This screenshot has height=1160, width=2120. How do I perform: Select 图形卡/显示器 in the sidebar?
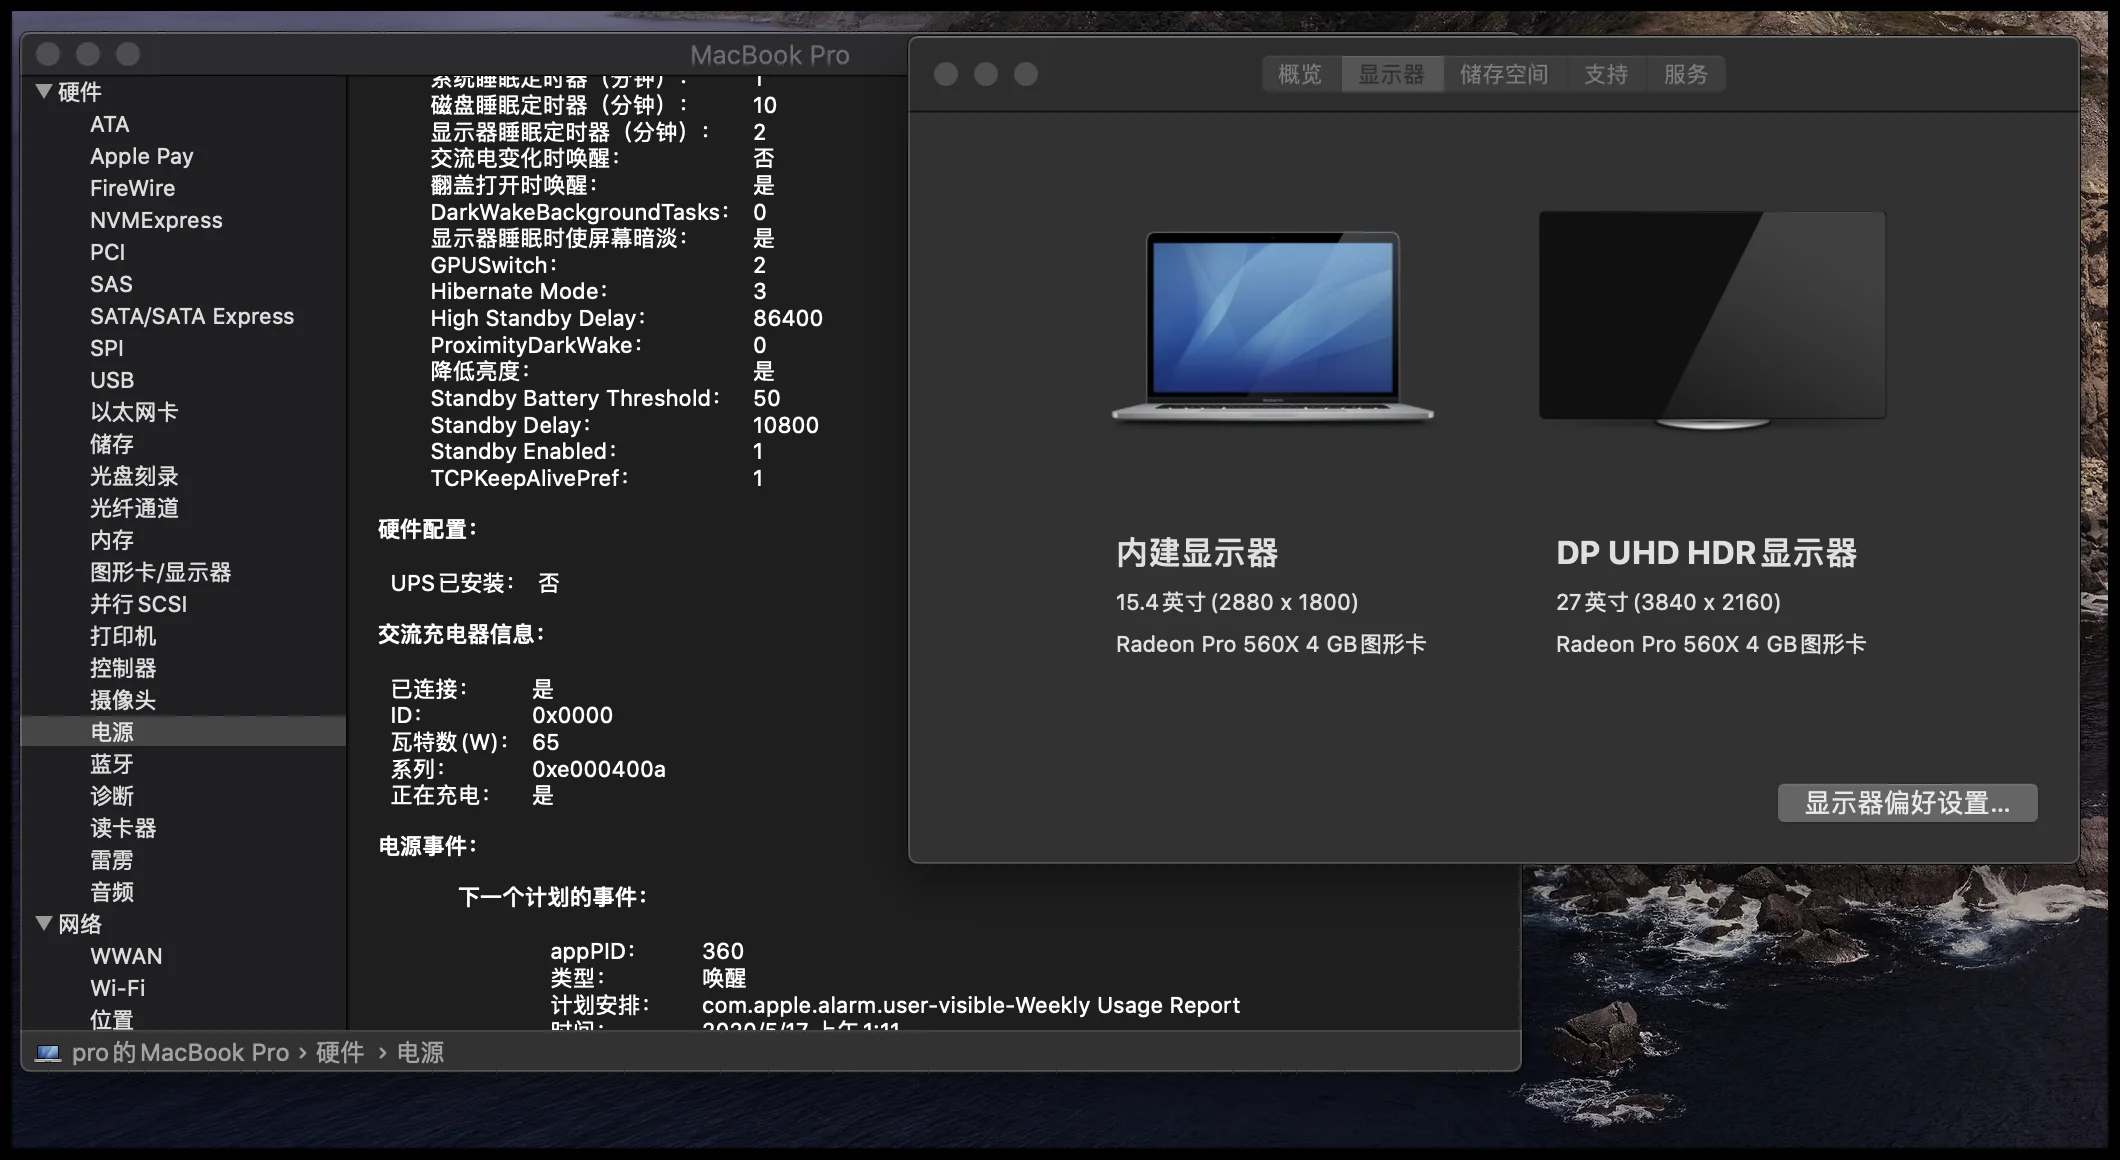click(x=161, y=572)
